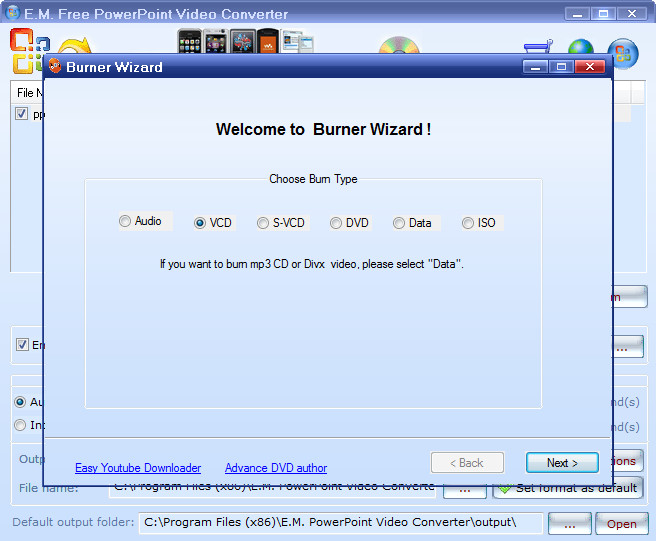656x541 pixels.
Task: Close the E.M. PowerPoint Video Converter window
Action: (632, 14)
